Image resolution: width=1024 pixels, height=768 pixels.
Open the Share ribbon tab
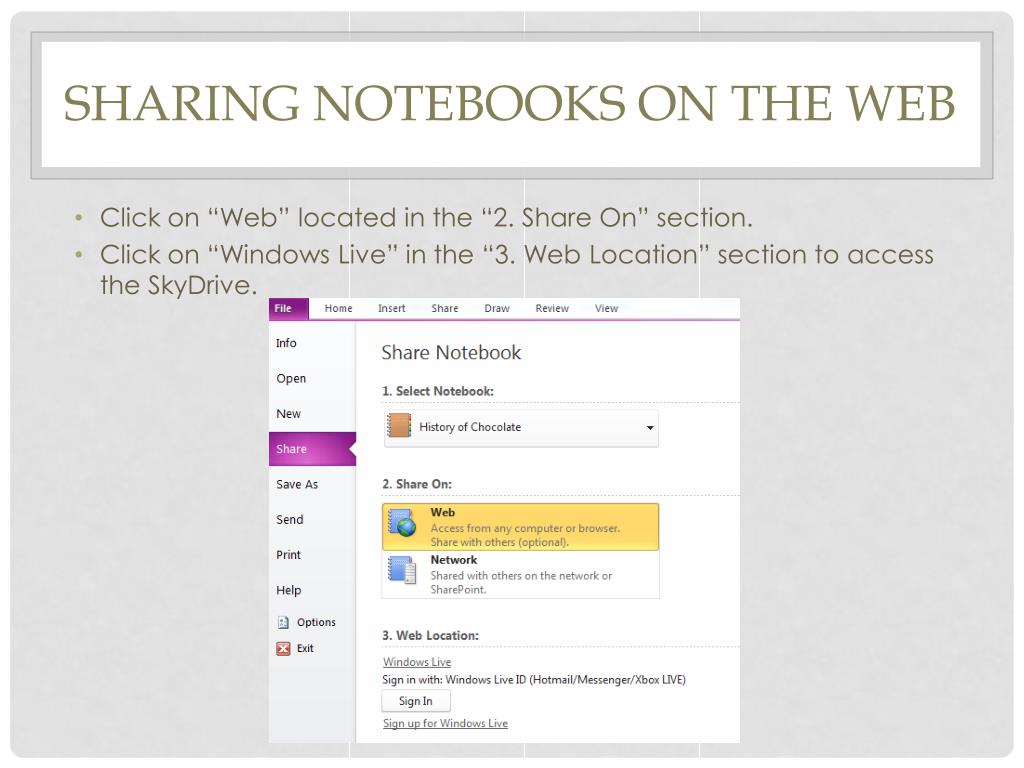tap(445, 308)
